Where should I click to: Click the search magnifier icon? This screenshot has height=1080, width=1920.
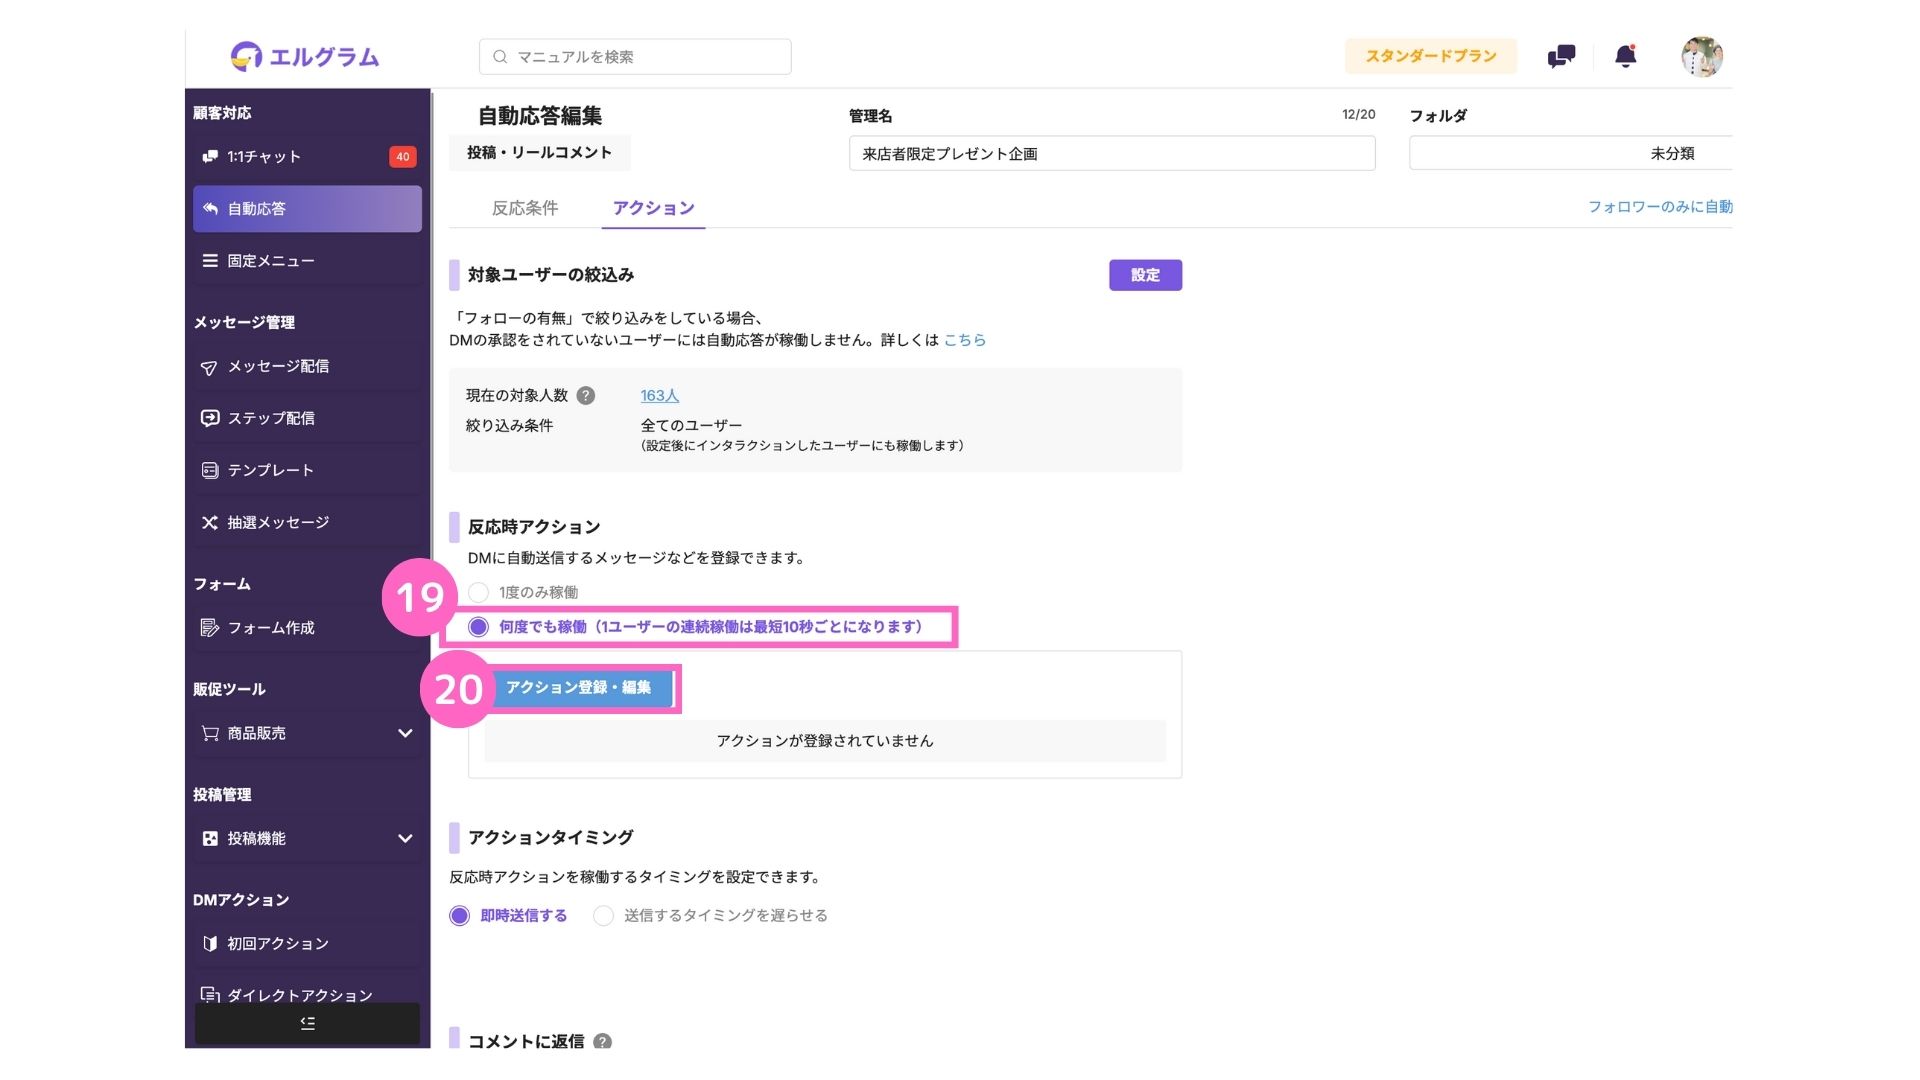pyautogui.click(x=500, y=57)
